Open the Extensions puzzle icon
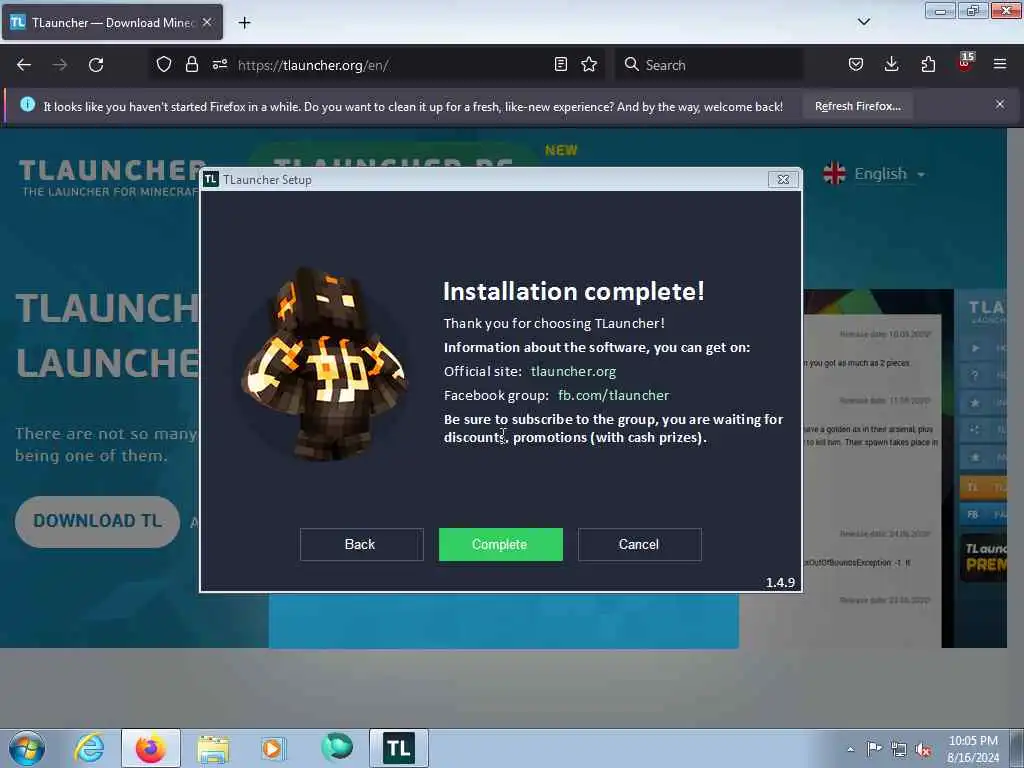This screenshot has height=768, width=1024. tap(928, 64)
